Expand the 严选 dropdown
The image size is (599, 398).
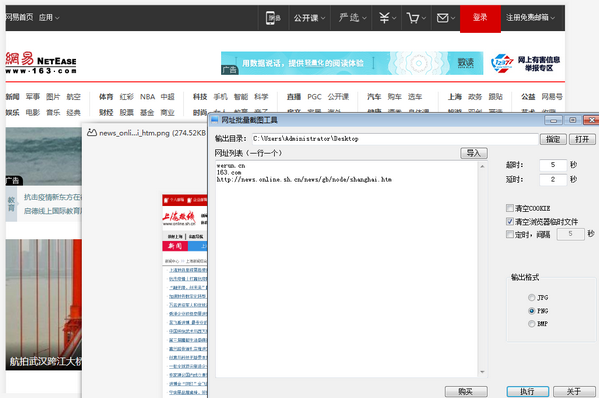tap(352, 18)
